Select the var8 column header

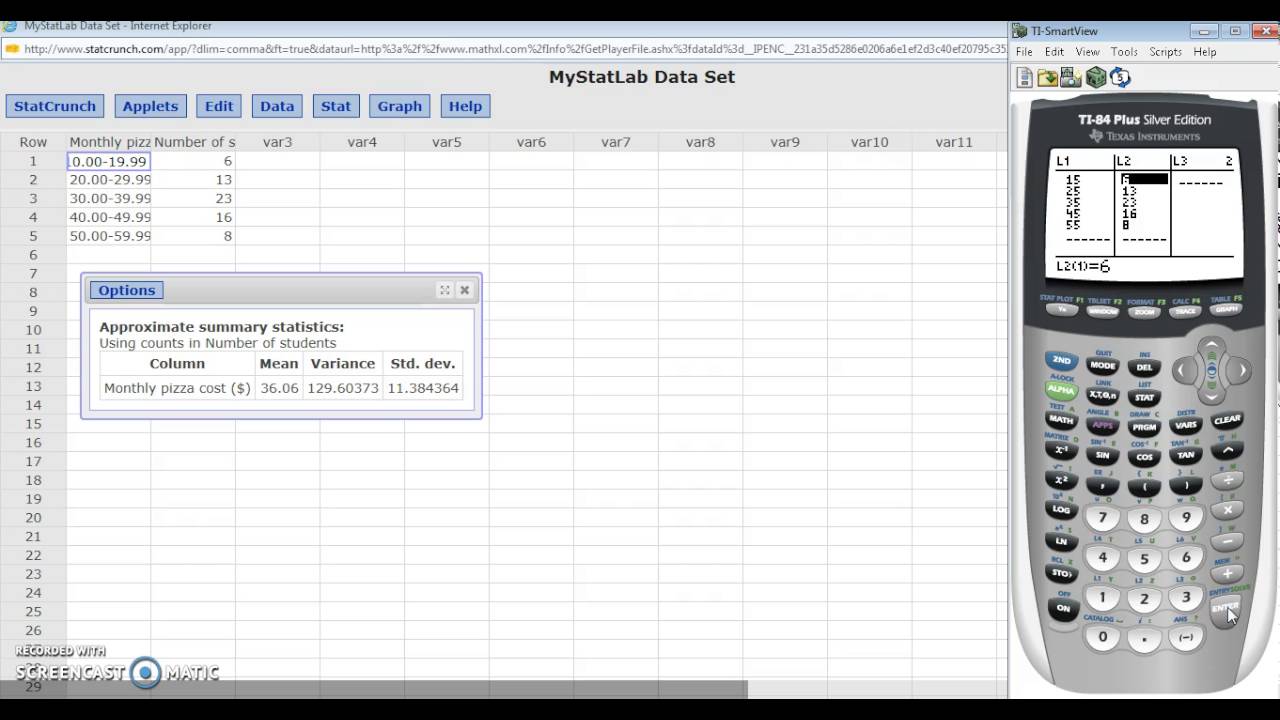point(701,142)
